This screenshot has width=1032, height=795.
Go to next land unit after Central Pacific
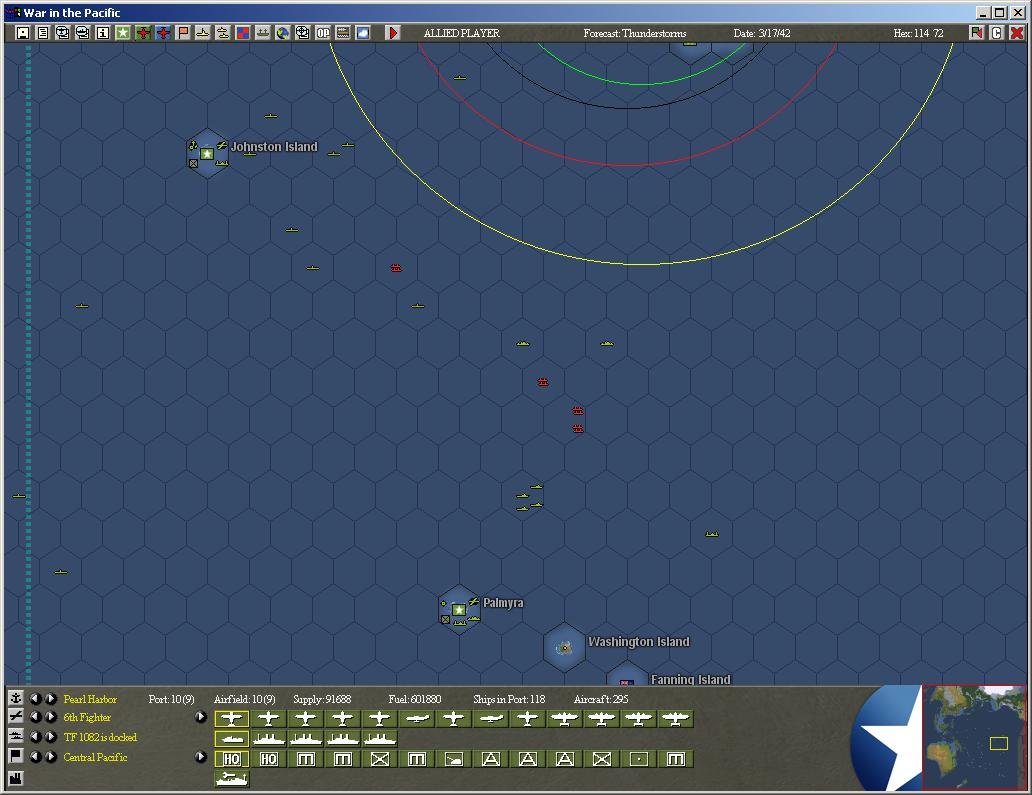point(51,757)
